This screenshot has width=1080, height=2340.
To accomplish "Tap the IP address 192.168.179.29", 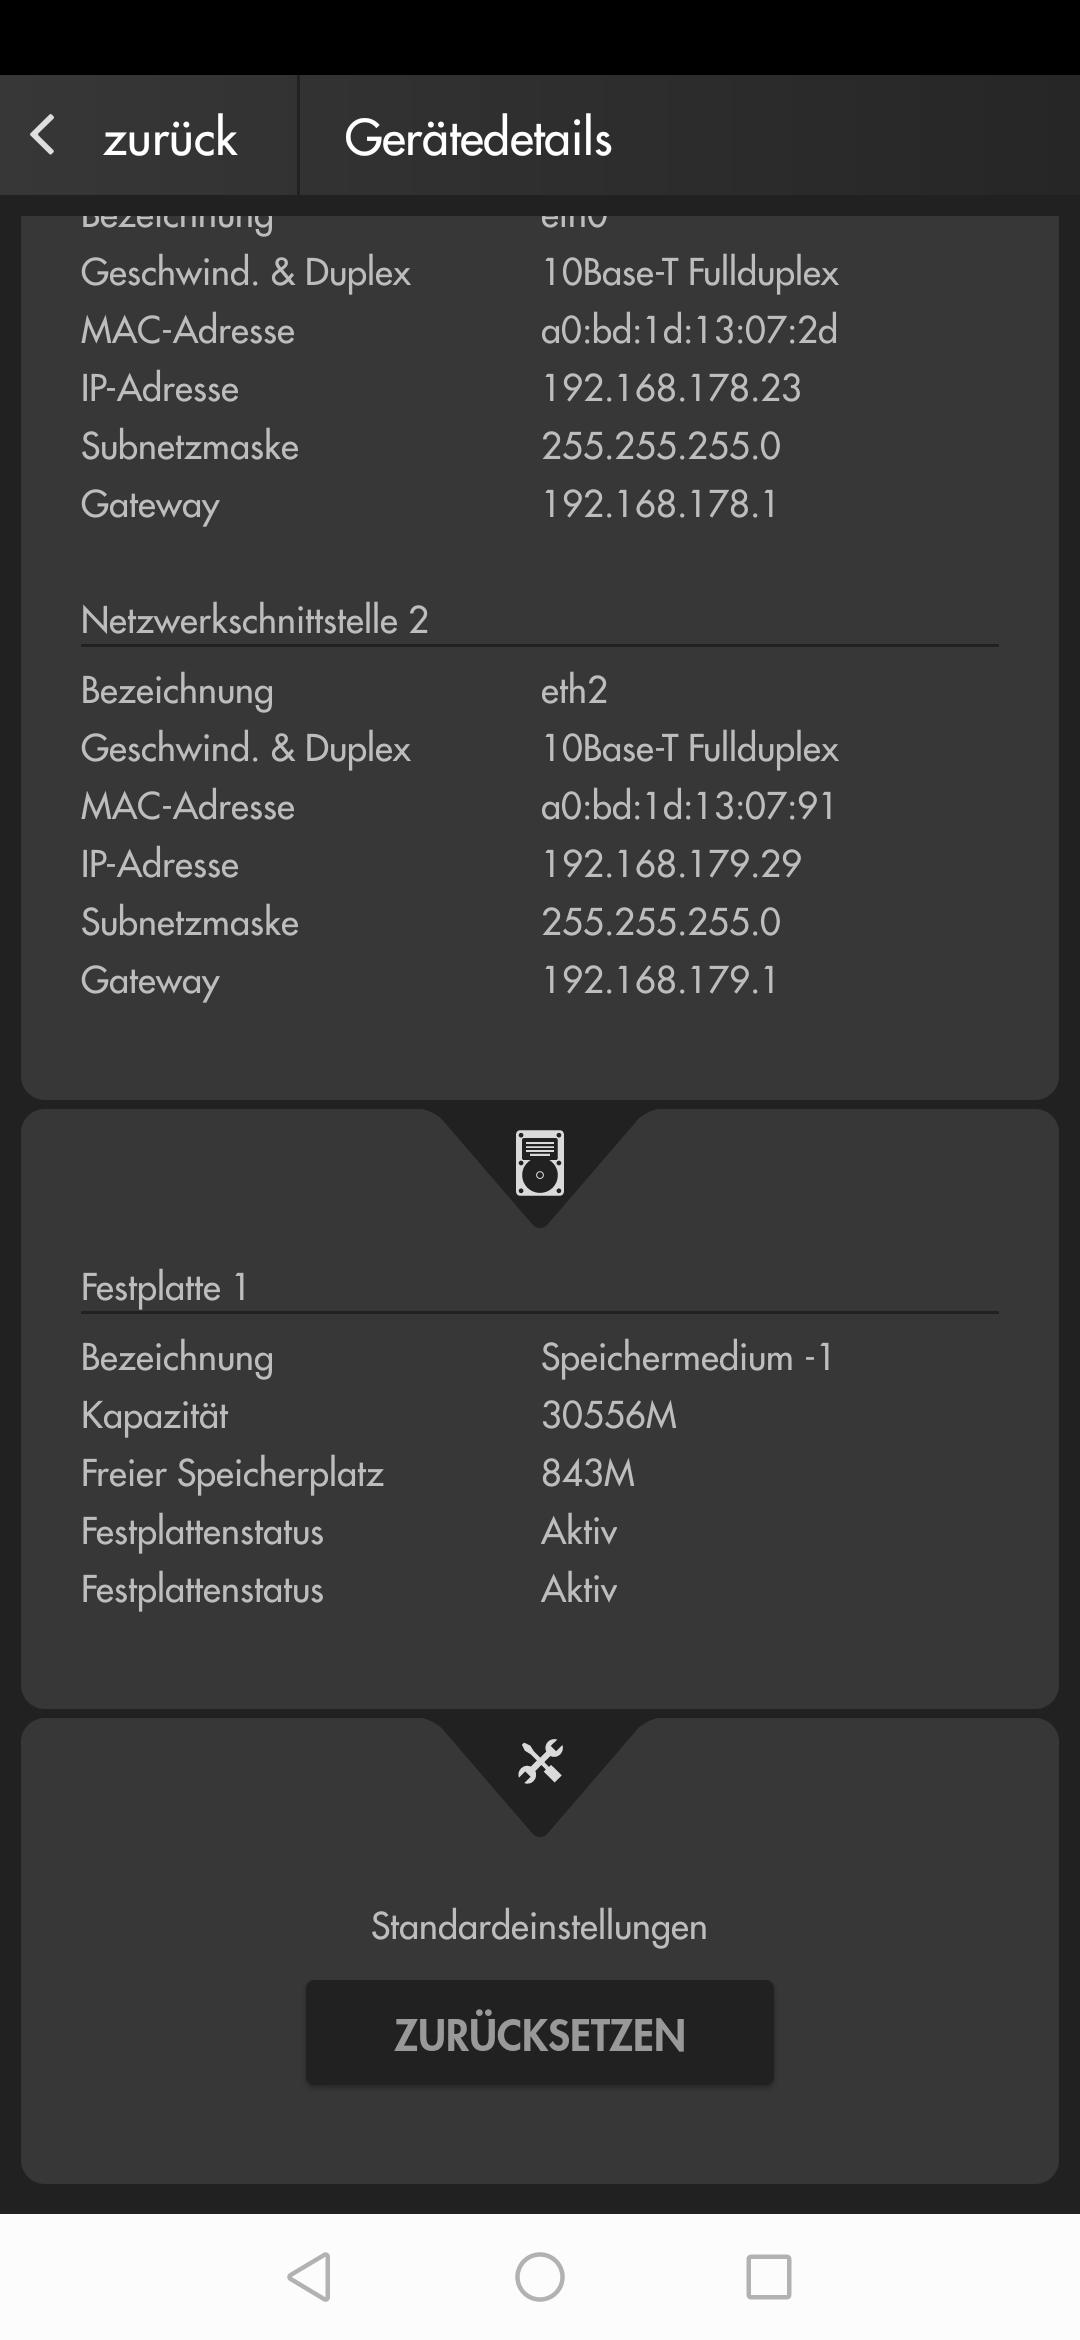I will [x=671, y=864].
